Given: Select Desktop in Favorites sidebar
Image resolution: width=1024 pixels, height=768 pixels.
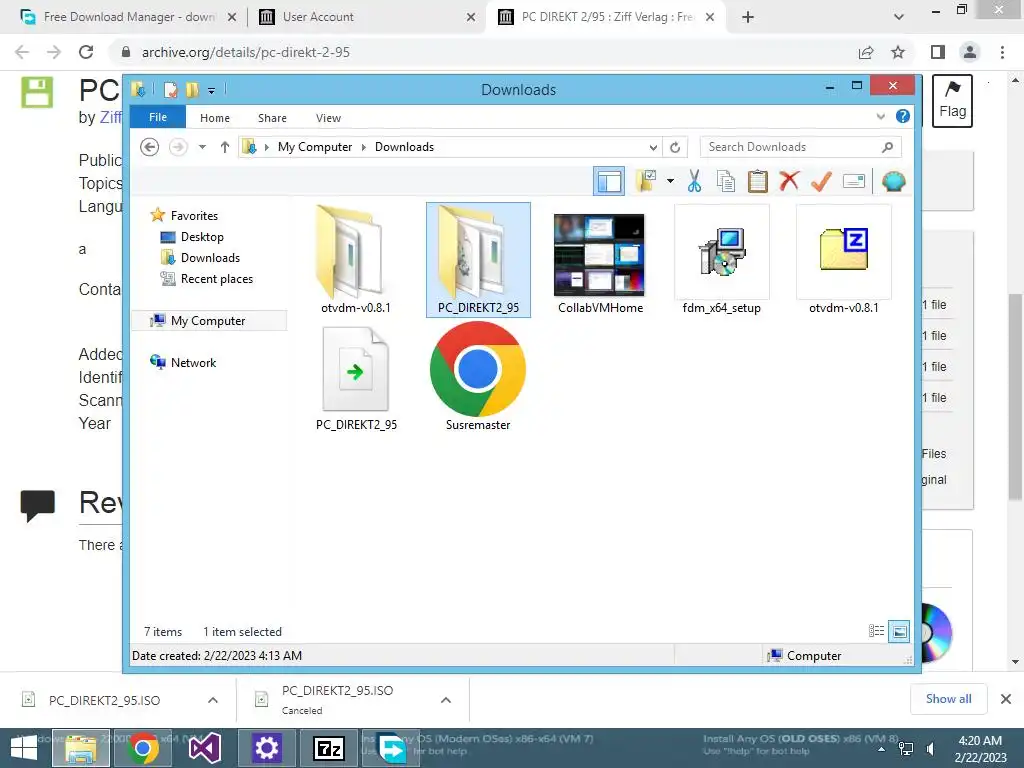Looking at the screenshot, I should pyautogui.click(x=202, y=236).
